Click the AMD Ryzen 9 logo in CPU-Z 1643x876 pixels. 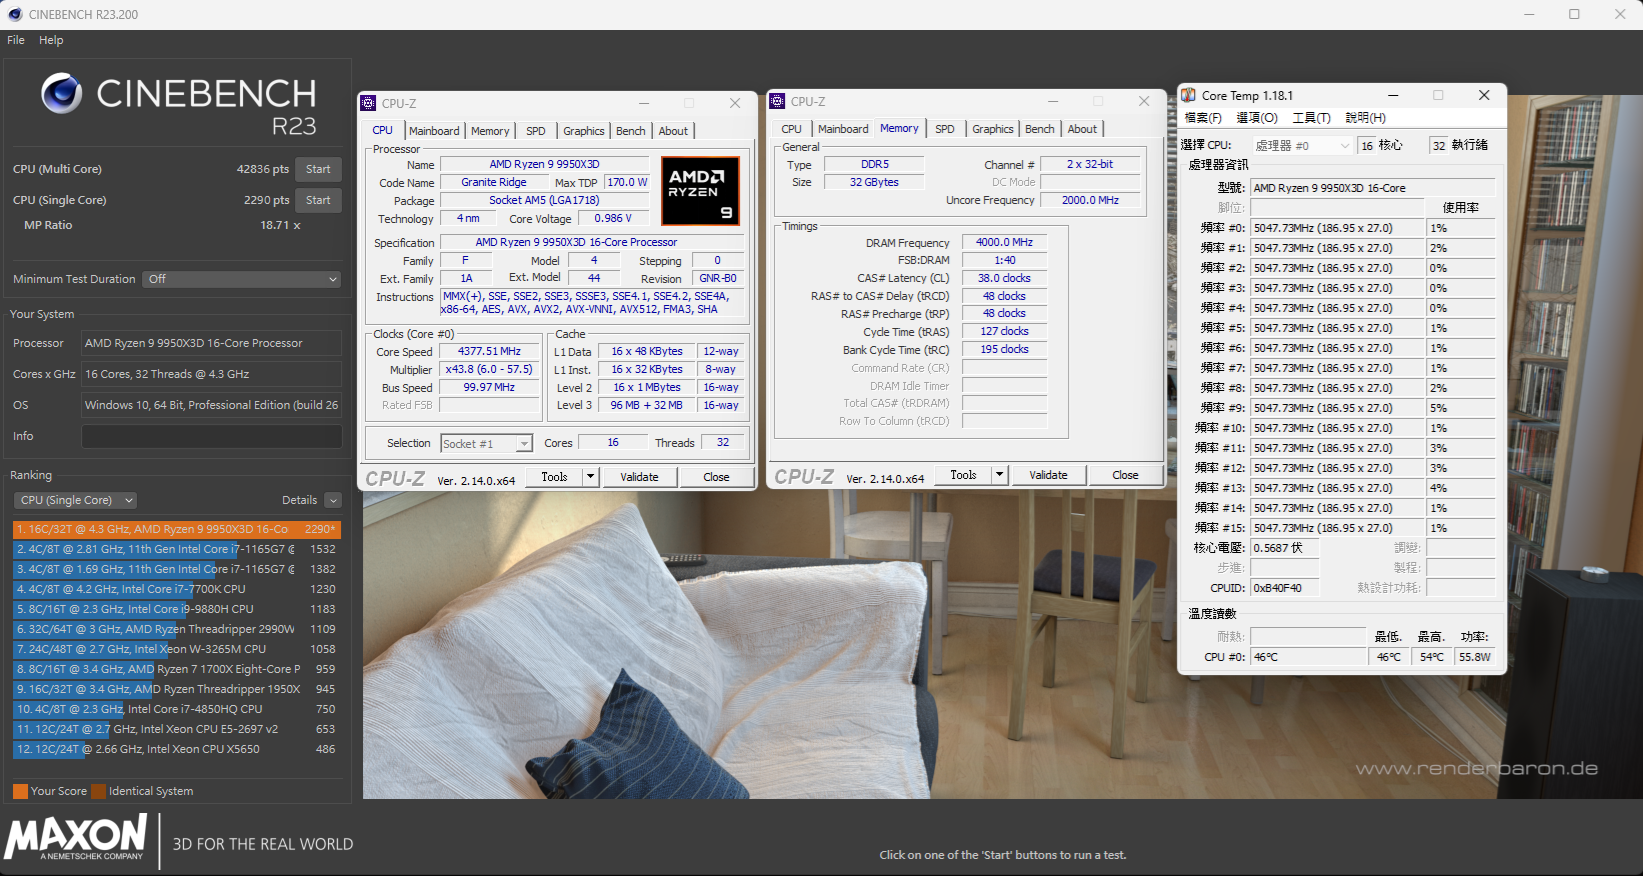point(700,190)
